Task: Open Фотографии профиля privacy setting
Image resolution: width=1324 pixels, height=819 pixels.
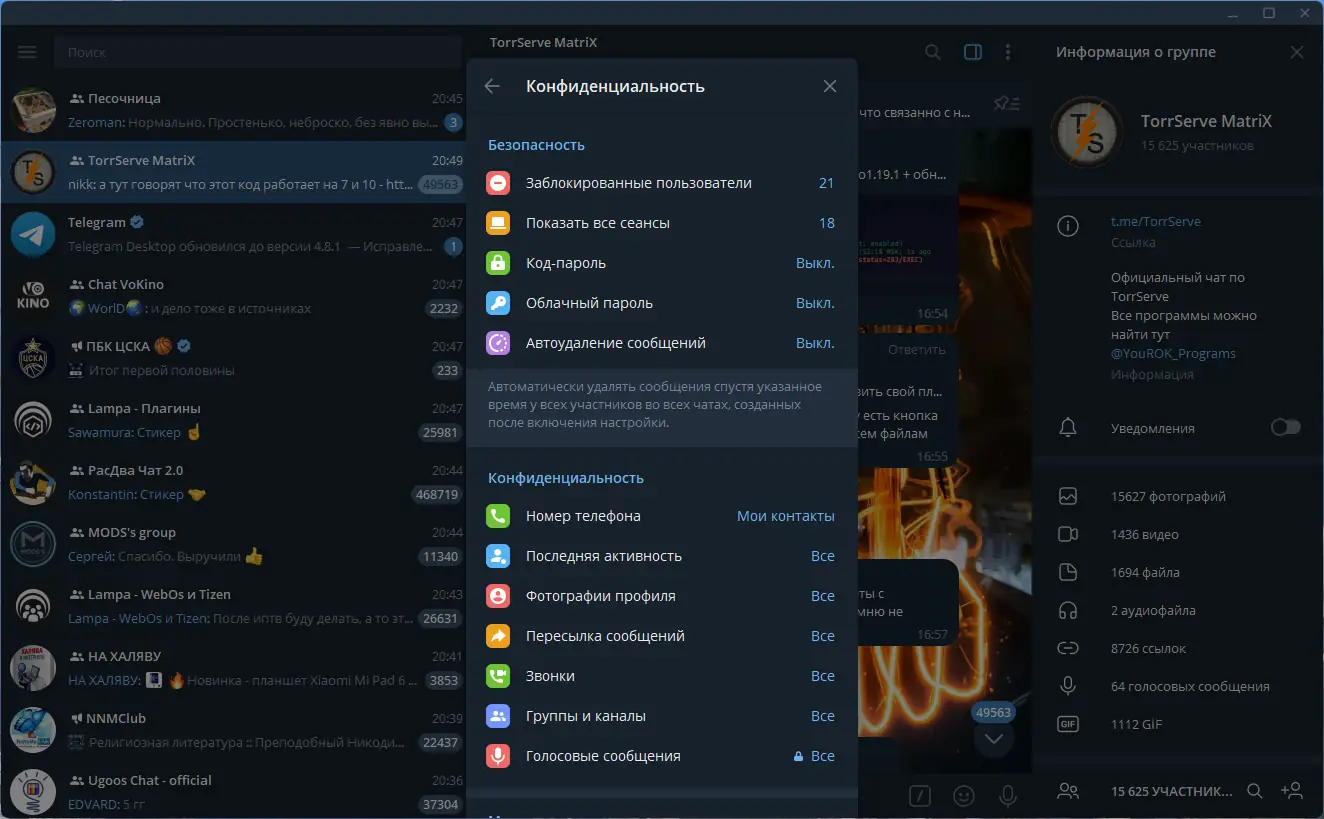Action: (661, 596)
